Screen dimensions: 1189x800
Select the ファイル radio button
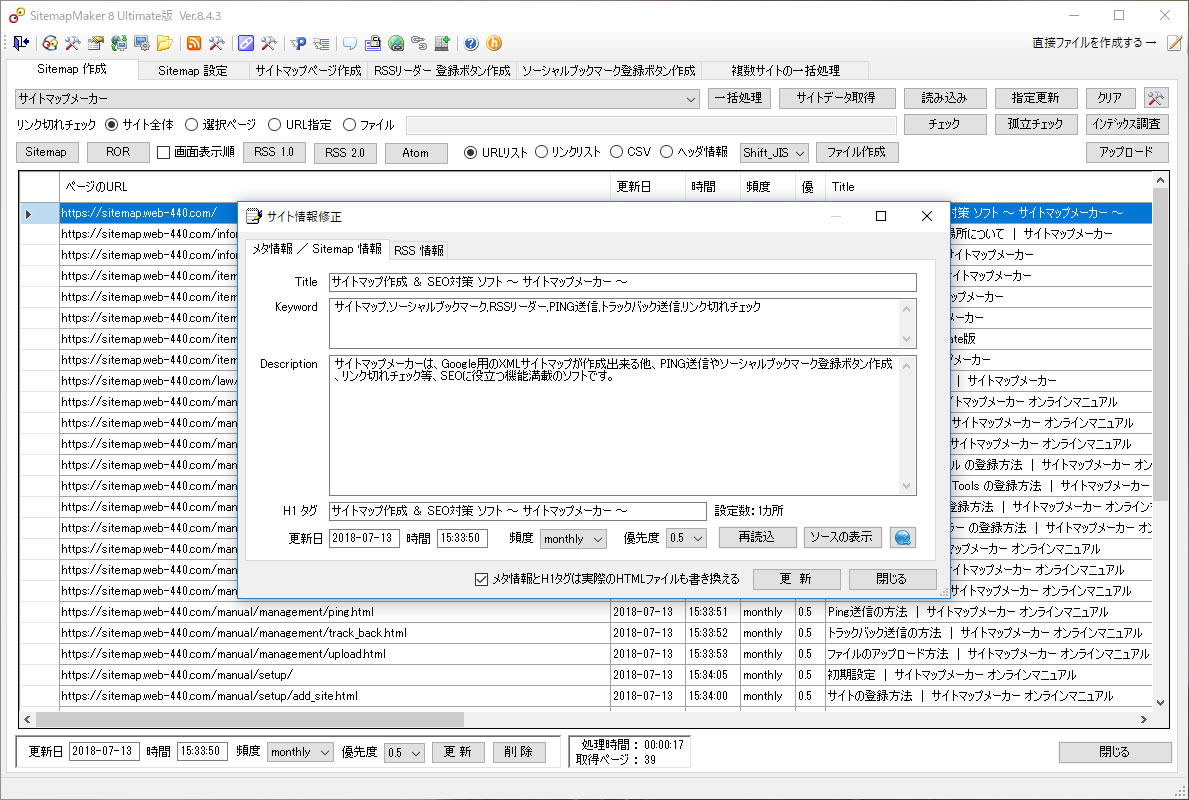tap(350, 124)
